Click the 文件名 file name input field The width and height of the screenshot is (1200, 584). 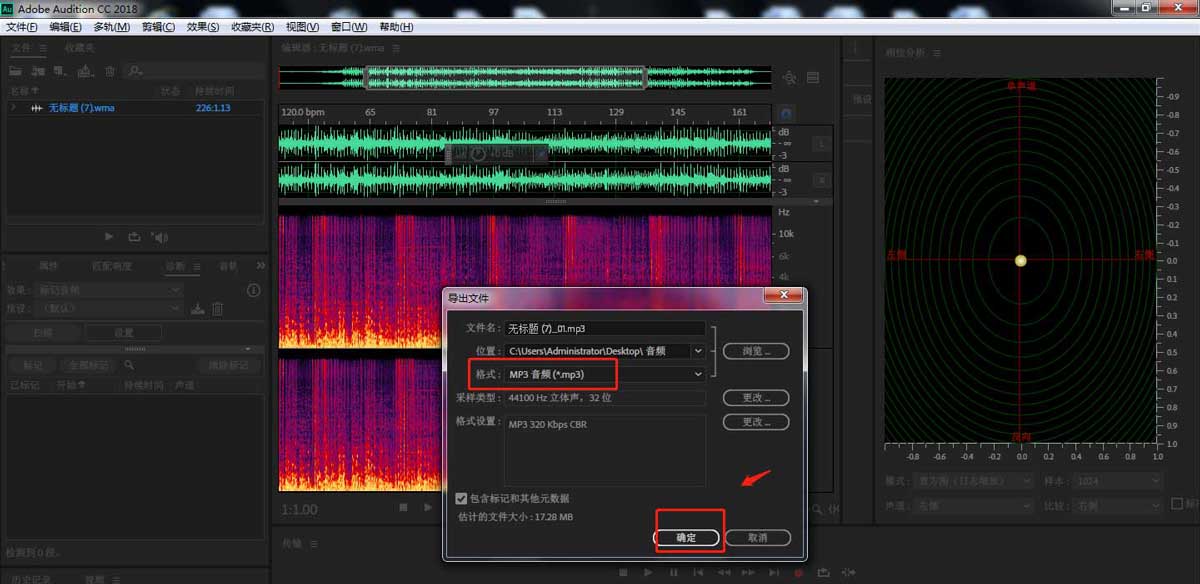[605, 328]
